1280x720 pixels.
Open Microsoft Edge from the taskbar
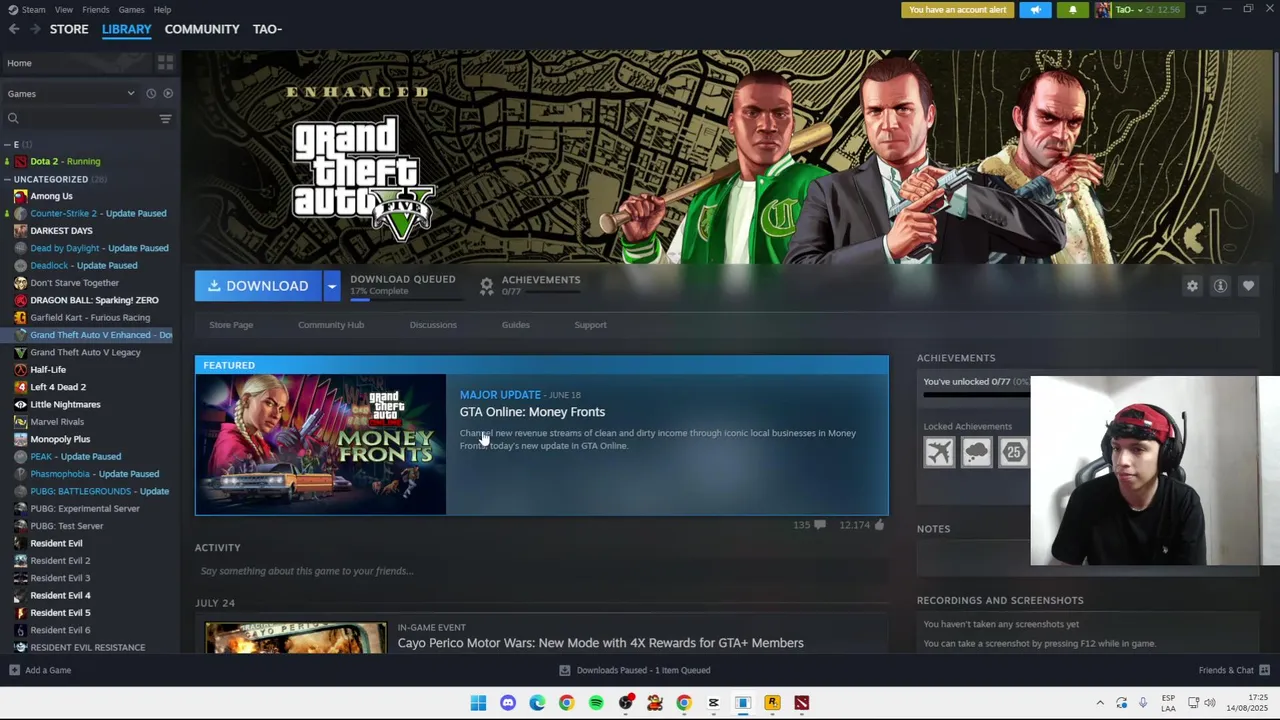[x=537, y=703]
